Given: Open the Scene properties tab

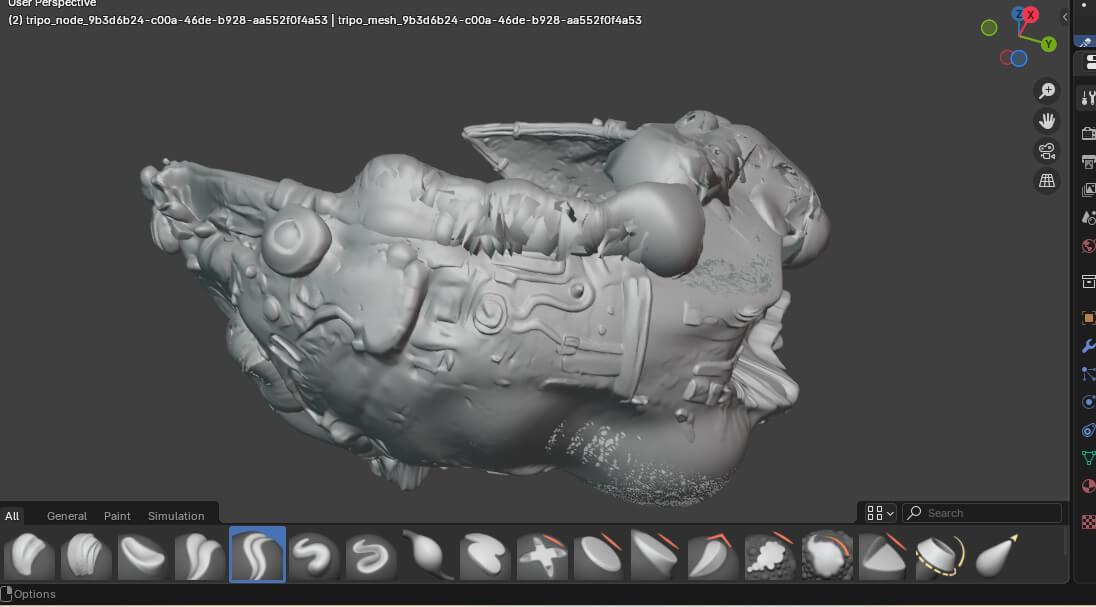Looking at the screenshot, I should tap(1088, 217).
